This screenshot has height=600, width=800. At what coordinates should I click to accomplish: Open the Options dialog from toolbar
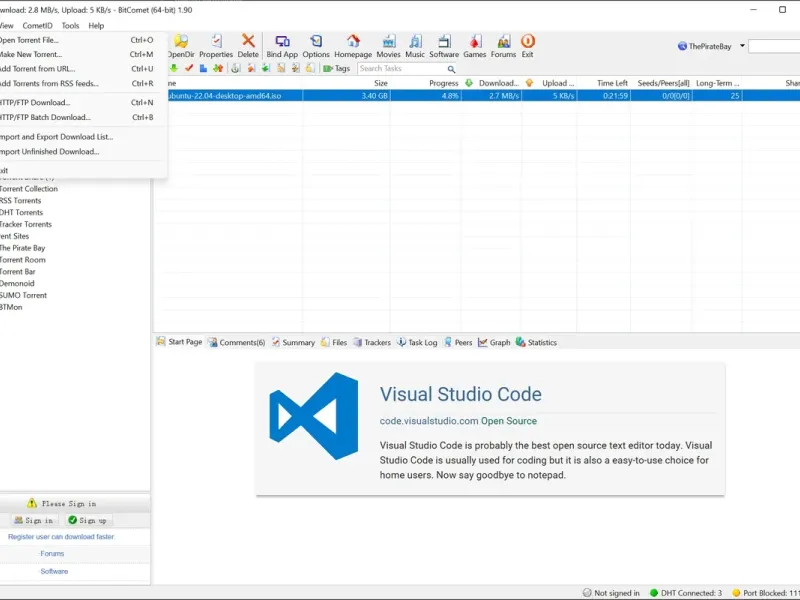click(x=316, y=46)
